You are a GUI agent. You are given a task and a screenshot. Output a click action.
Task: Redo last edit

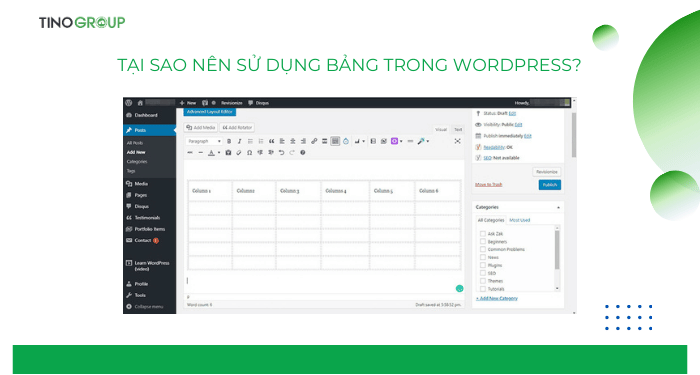pyautogui.click(x=292, y=153)
